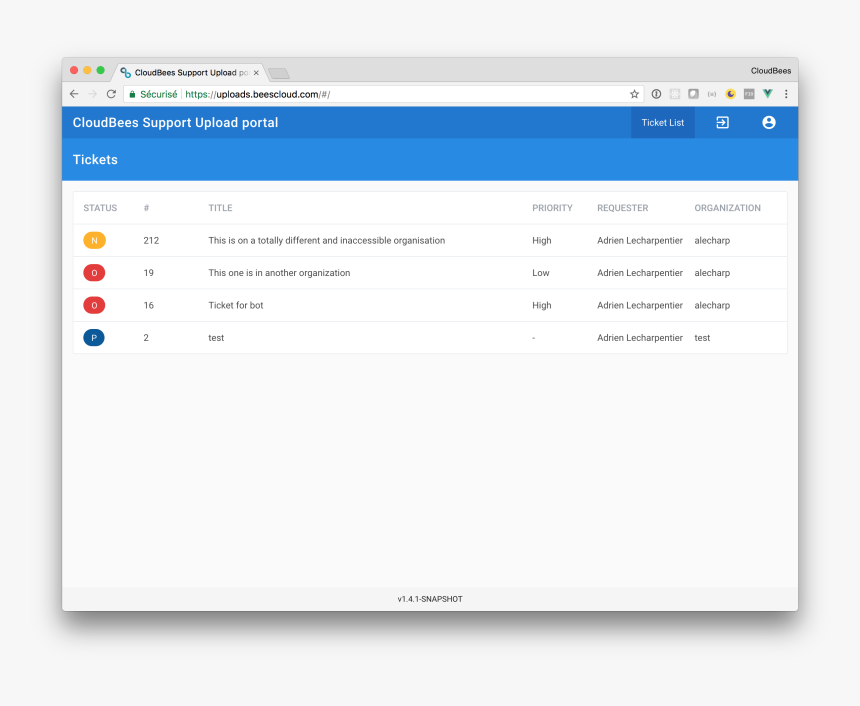Click the logout arrow icon in header
This screenshot has width=860, height=706.
[722, 122]
